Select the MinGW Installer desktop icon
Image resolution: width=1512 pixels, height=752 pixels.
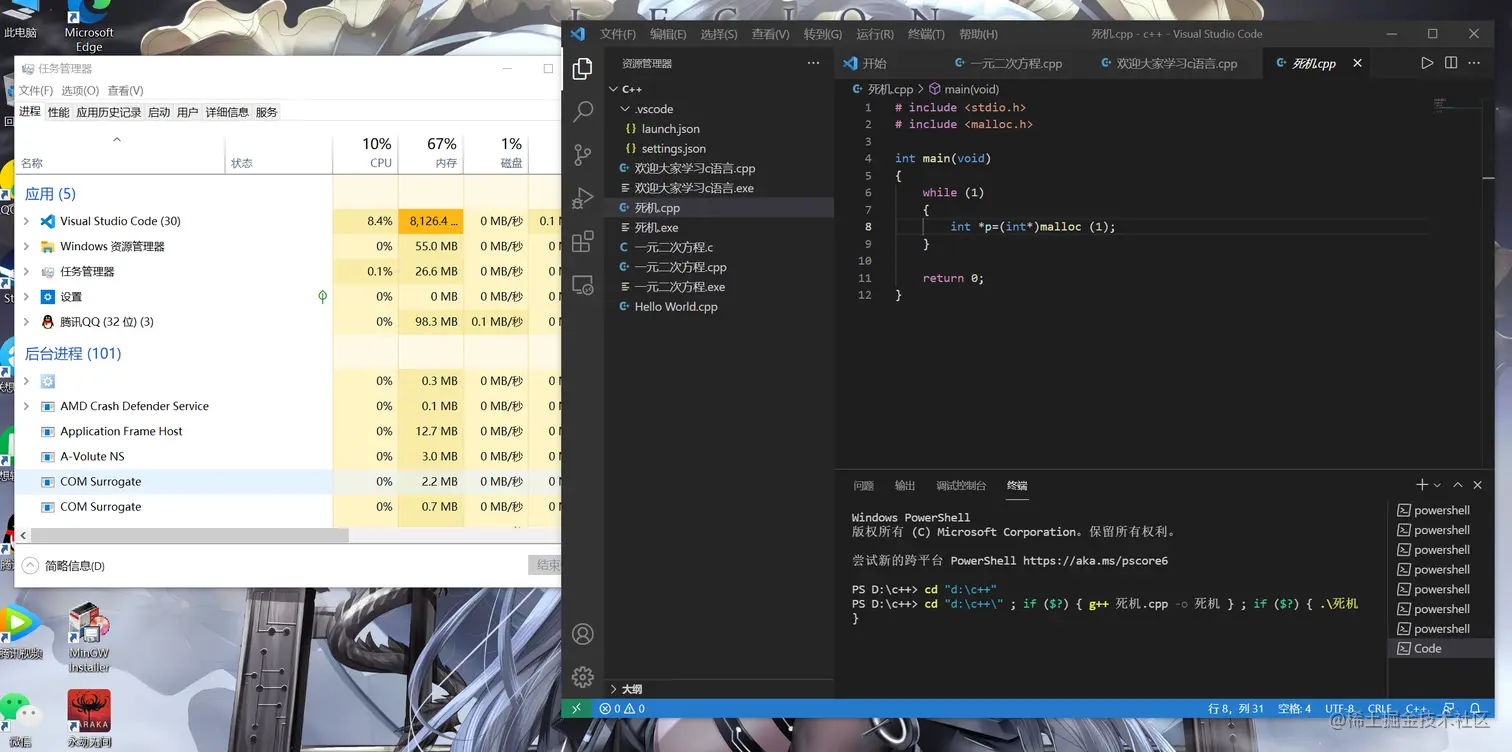(x=89, y=638)
